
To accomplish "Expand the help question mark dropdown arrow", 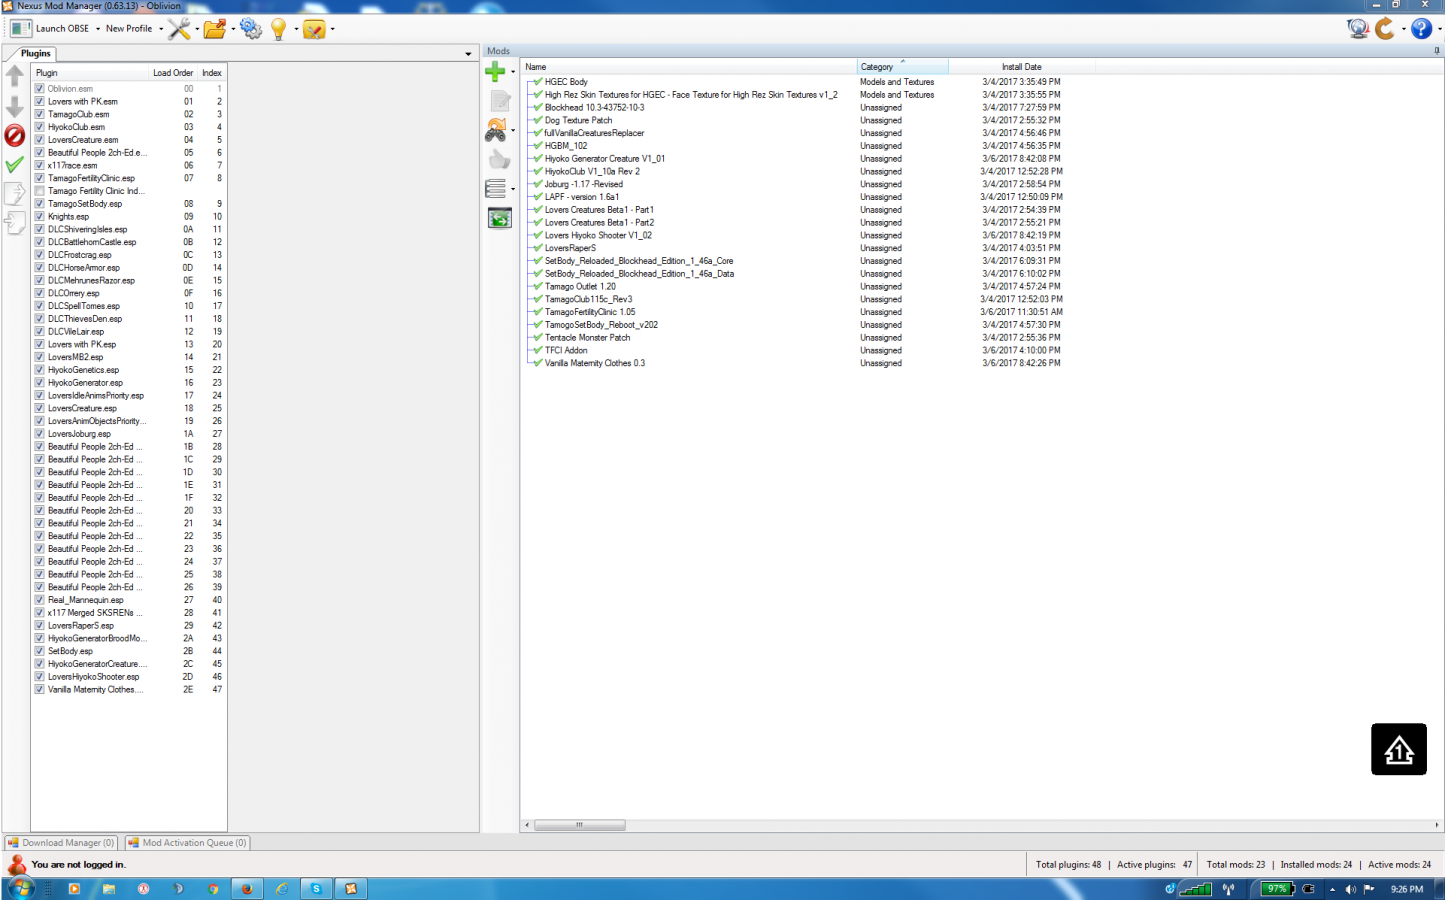I will [x=1438, y=29].
